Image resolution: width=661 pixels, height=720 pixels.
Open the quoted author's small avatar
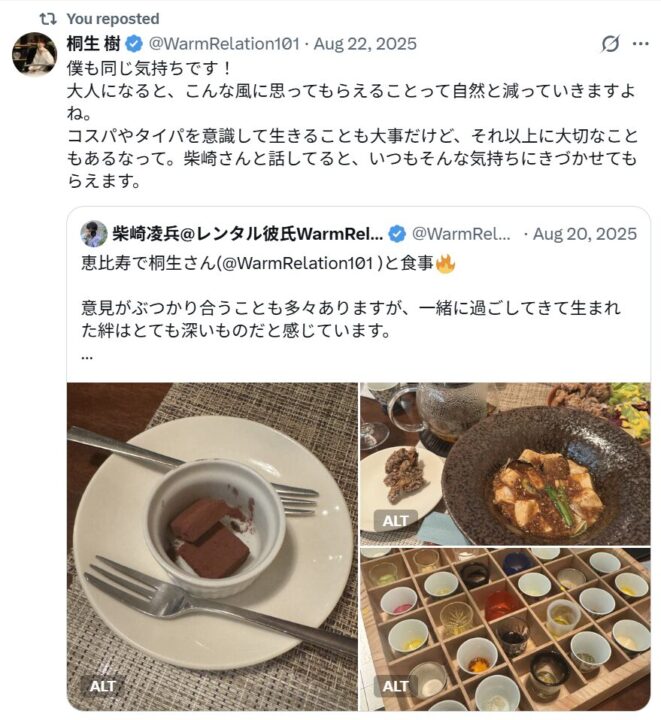pyautogui.click(x=94, y=234)
